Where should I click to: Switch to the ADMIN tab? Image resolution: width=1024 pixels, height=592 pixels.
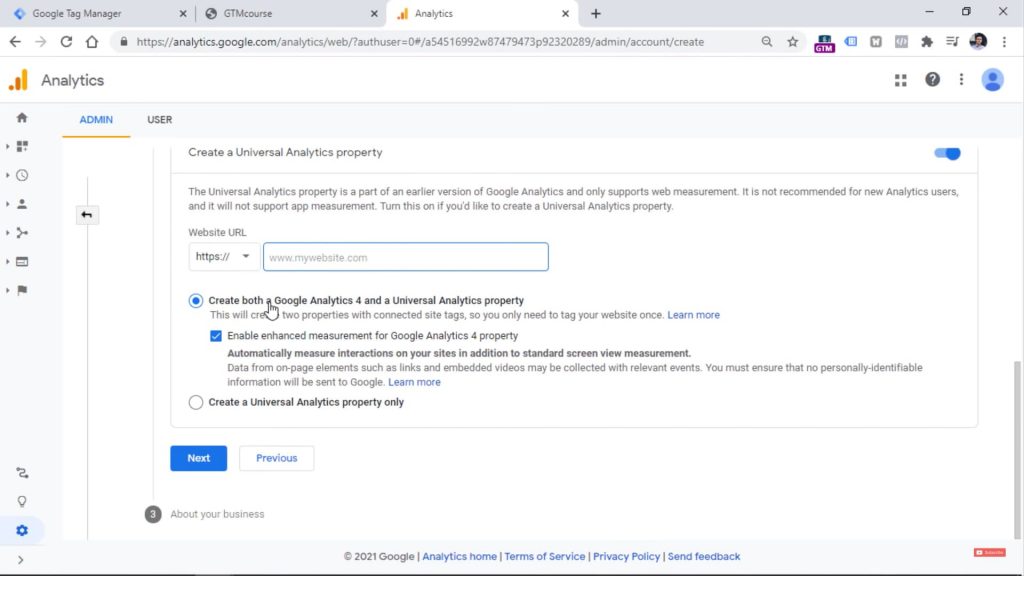96,120
